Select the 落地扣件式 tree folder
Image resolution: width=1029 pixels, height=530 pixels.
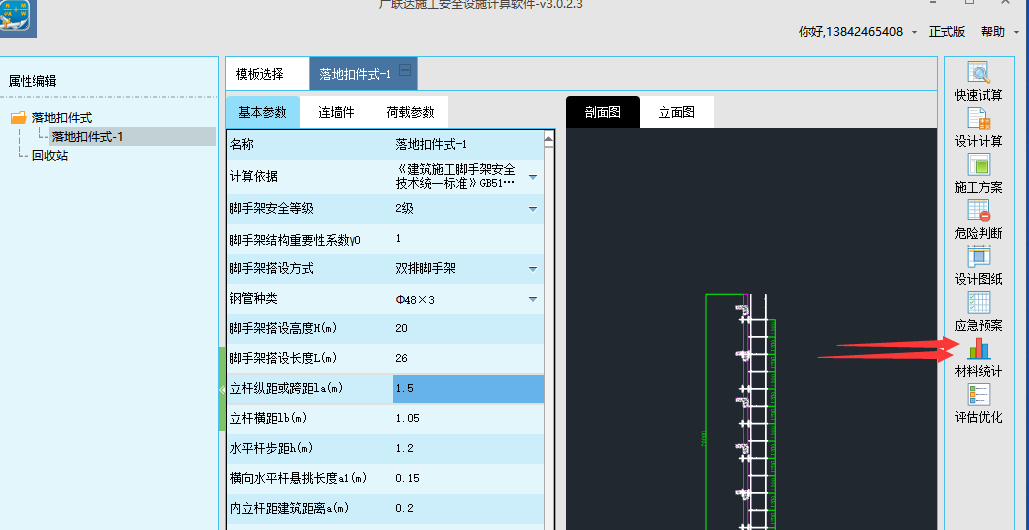pyautogui.click(x=62, y=118)
